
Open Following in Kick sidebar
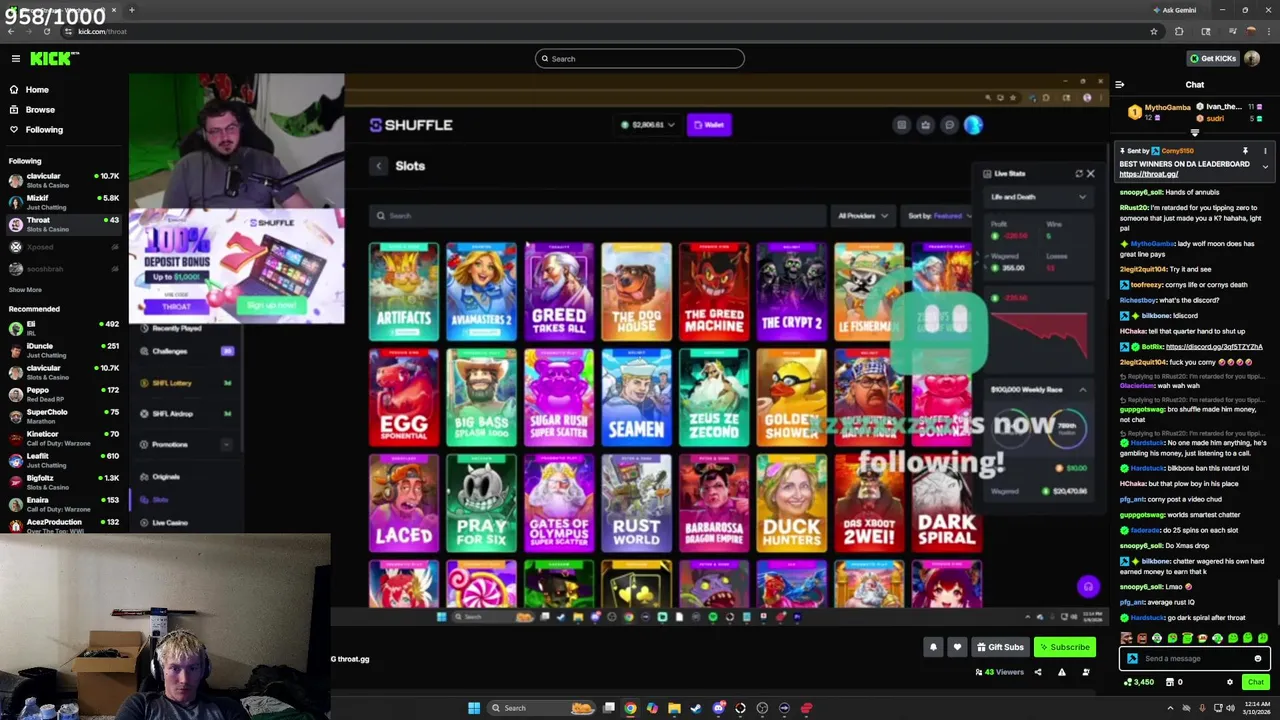44,130
